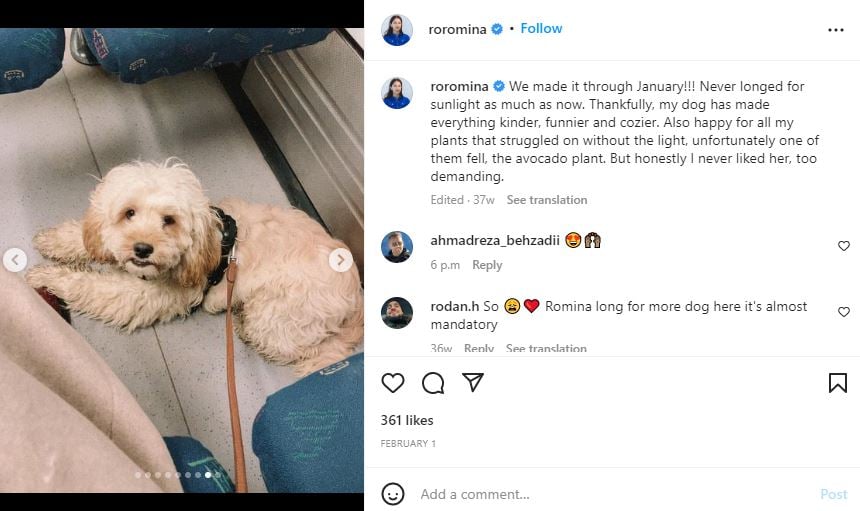The height and width of the screenshot is (511, 860).
Task: Like rodan.h's comment
Action: (x=843, y=312)
